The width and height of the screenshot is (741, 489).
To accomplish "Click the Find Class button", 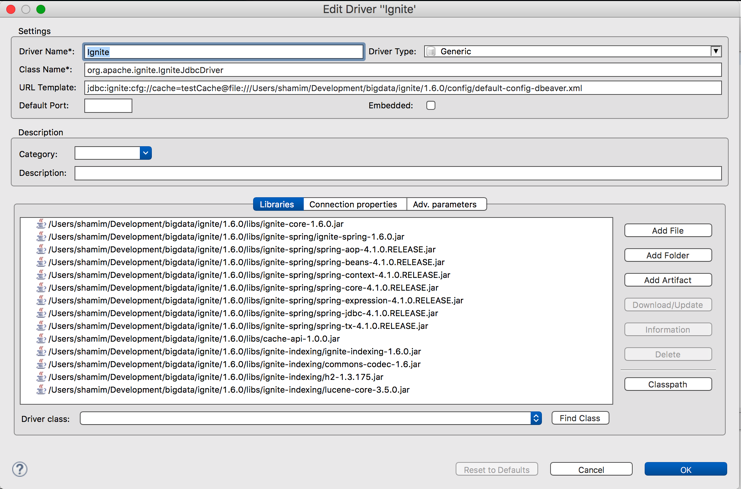I will 580,418.
